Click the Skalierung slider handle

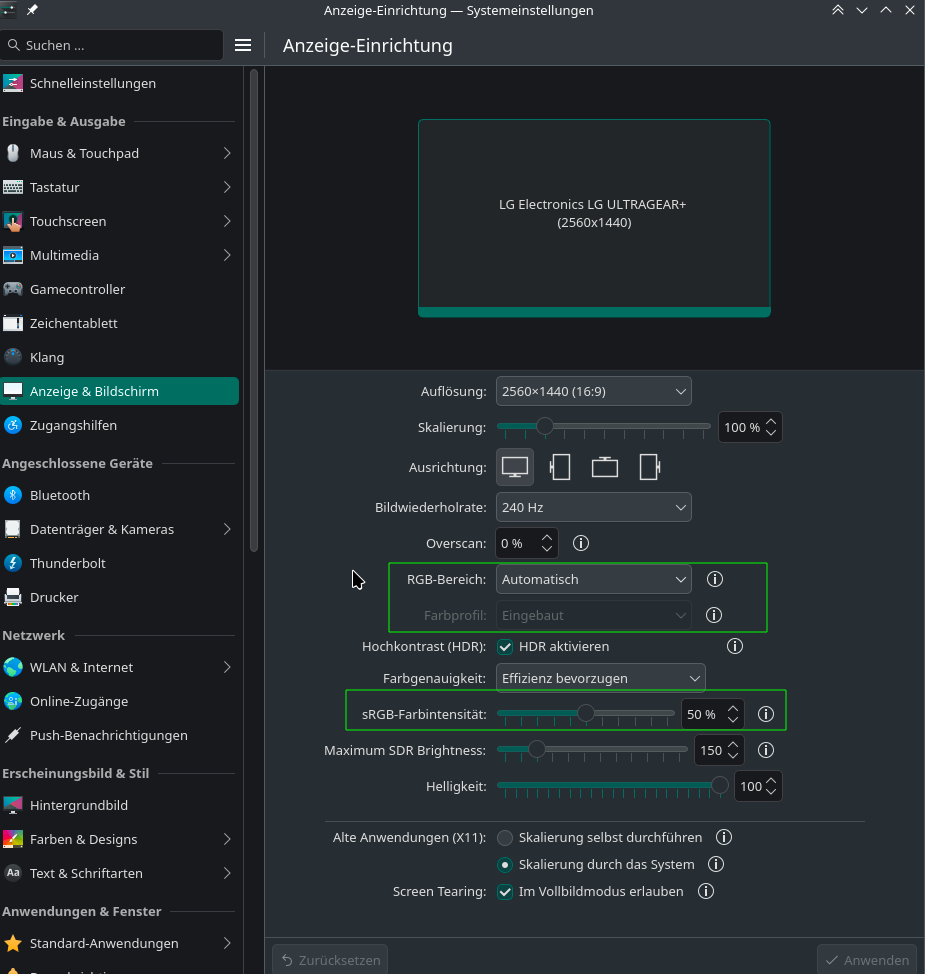pyautogui.click(x=545, y=426)
